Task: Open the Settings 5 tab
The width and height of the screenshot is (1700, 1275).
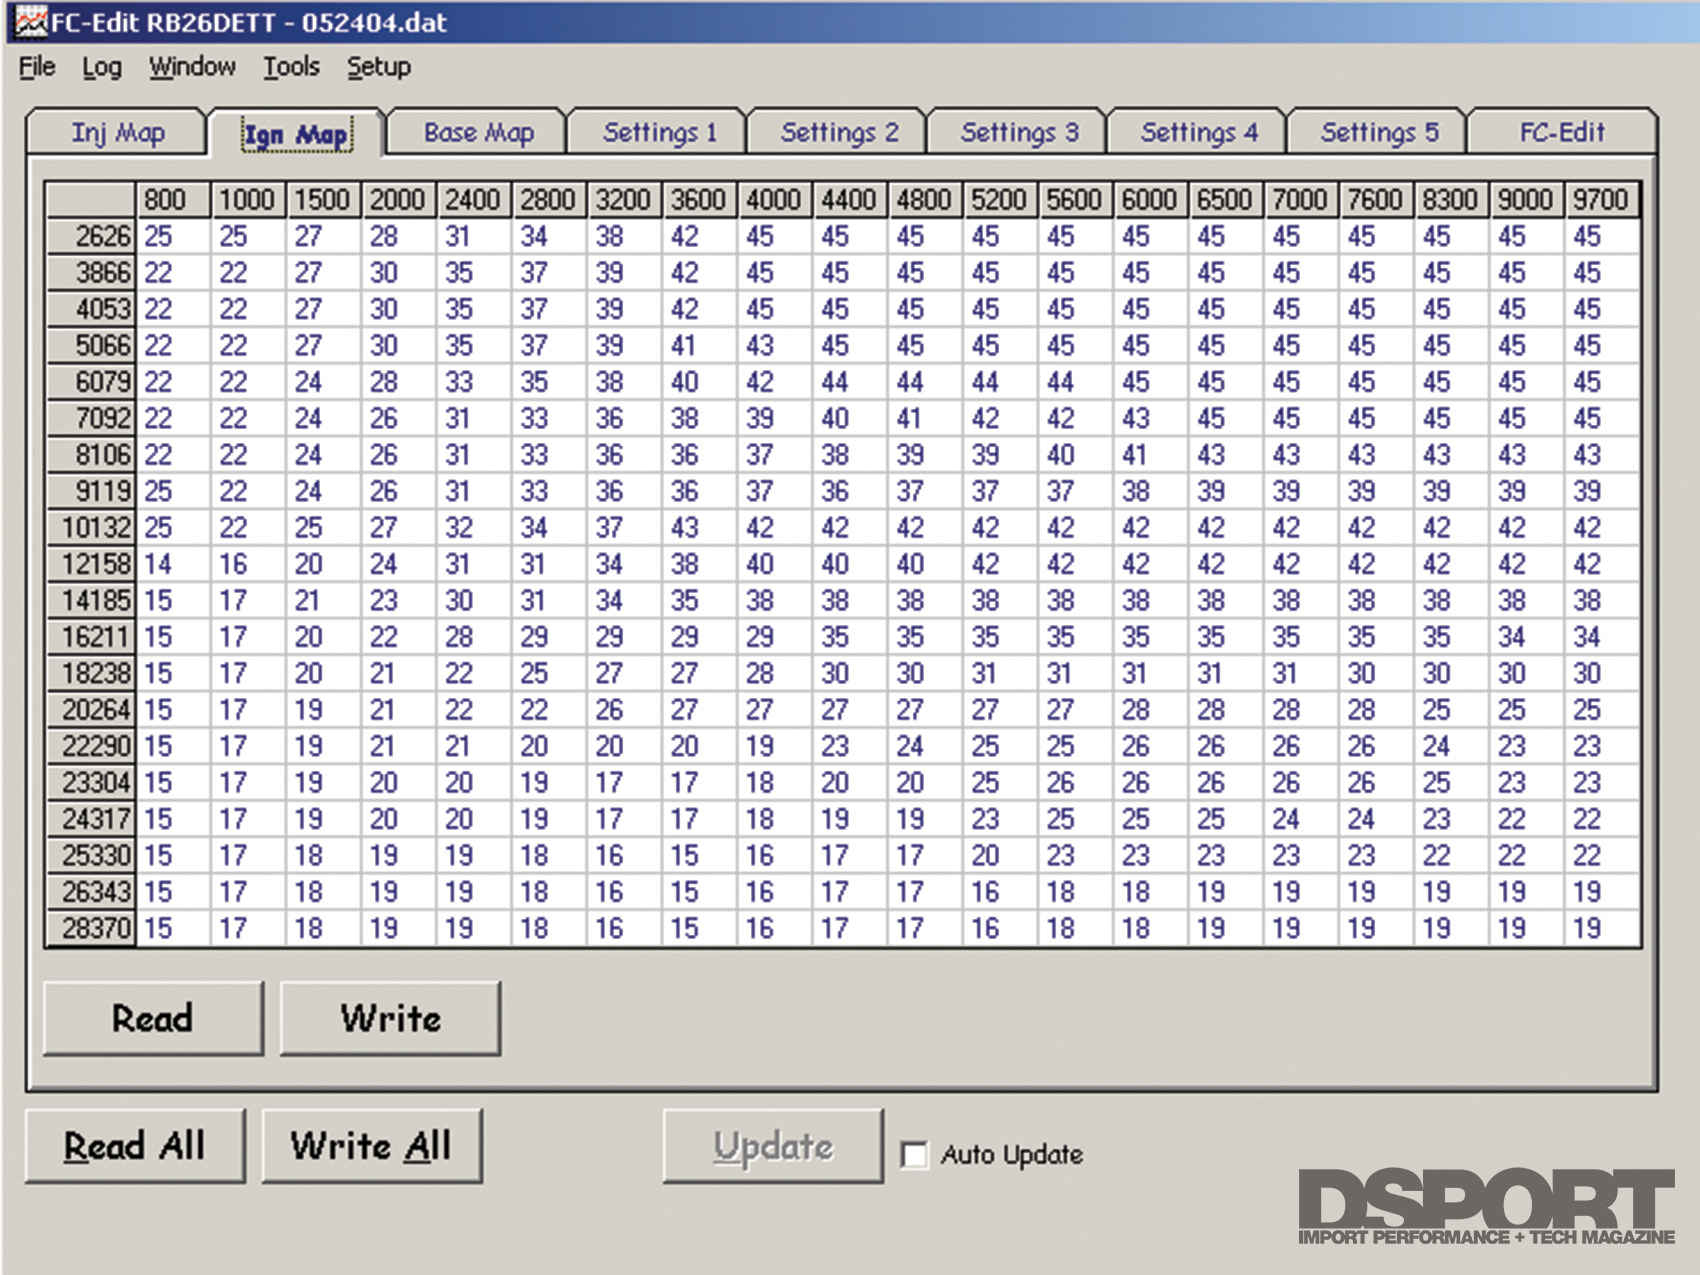Action: [x=1379, y=133]
